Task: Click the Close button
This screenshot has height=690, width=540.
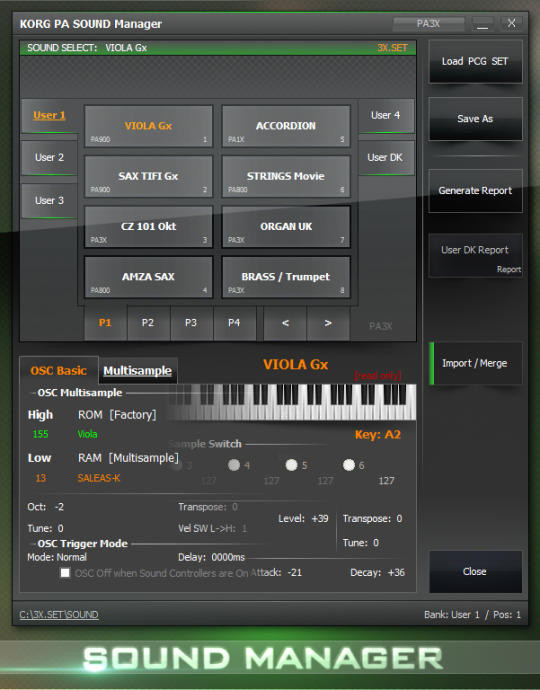Action: pos(475,572)
